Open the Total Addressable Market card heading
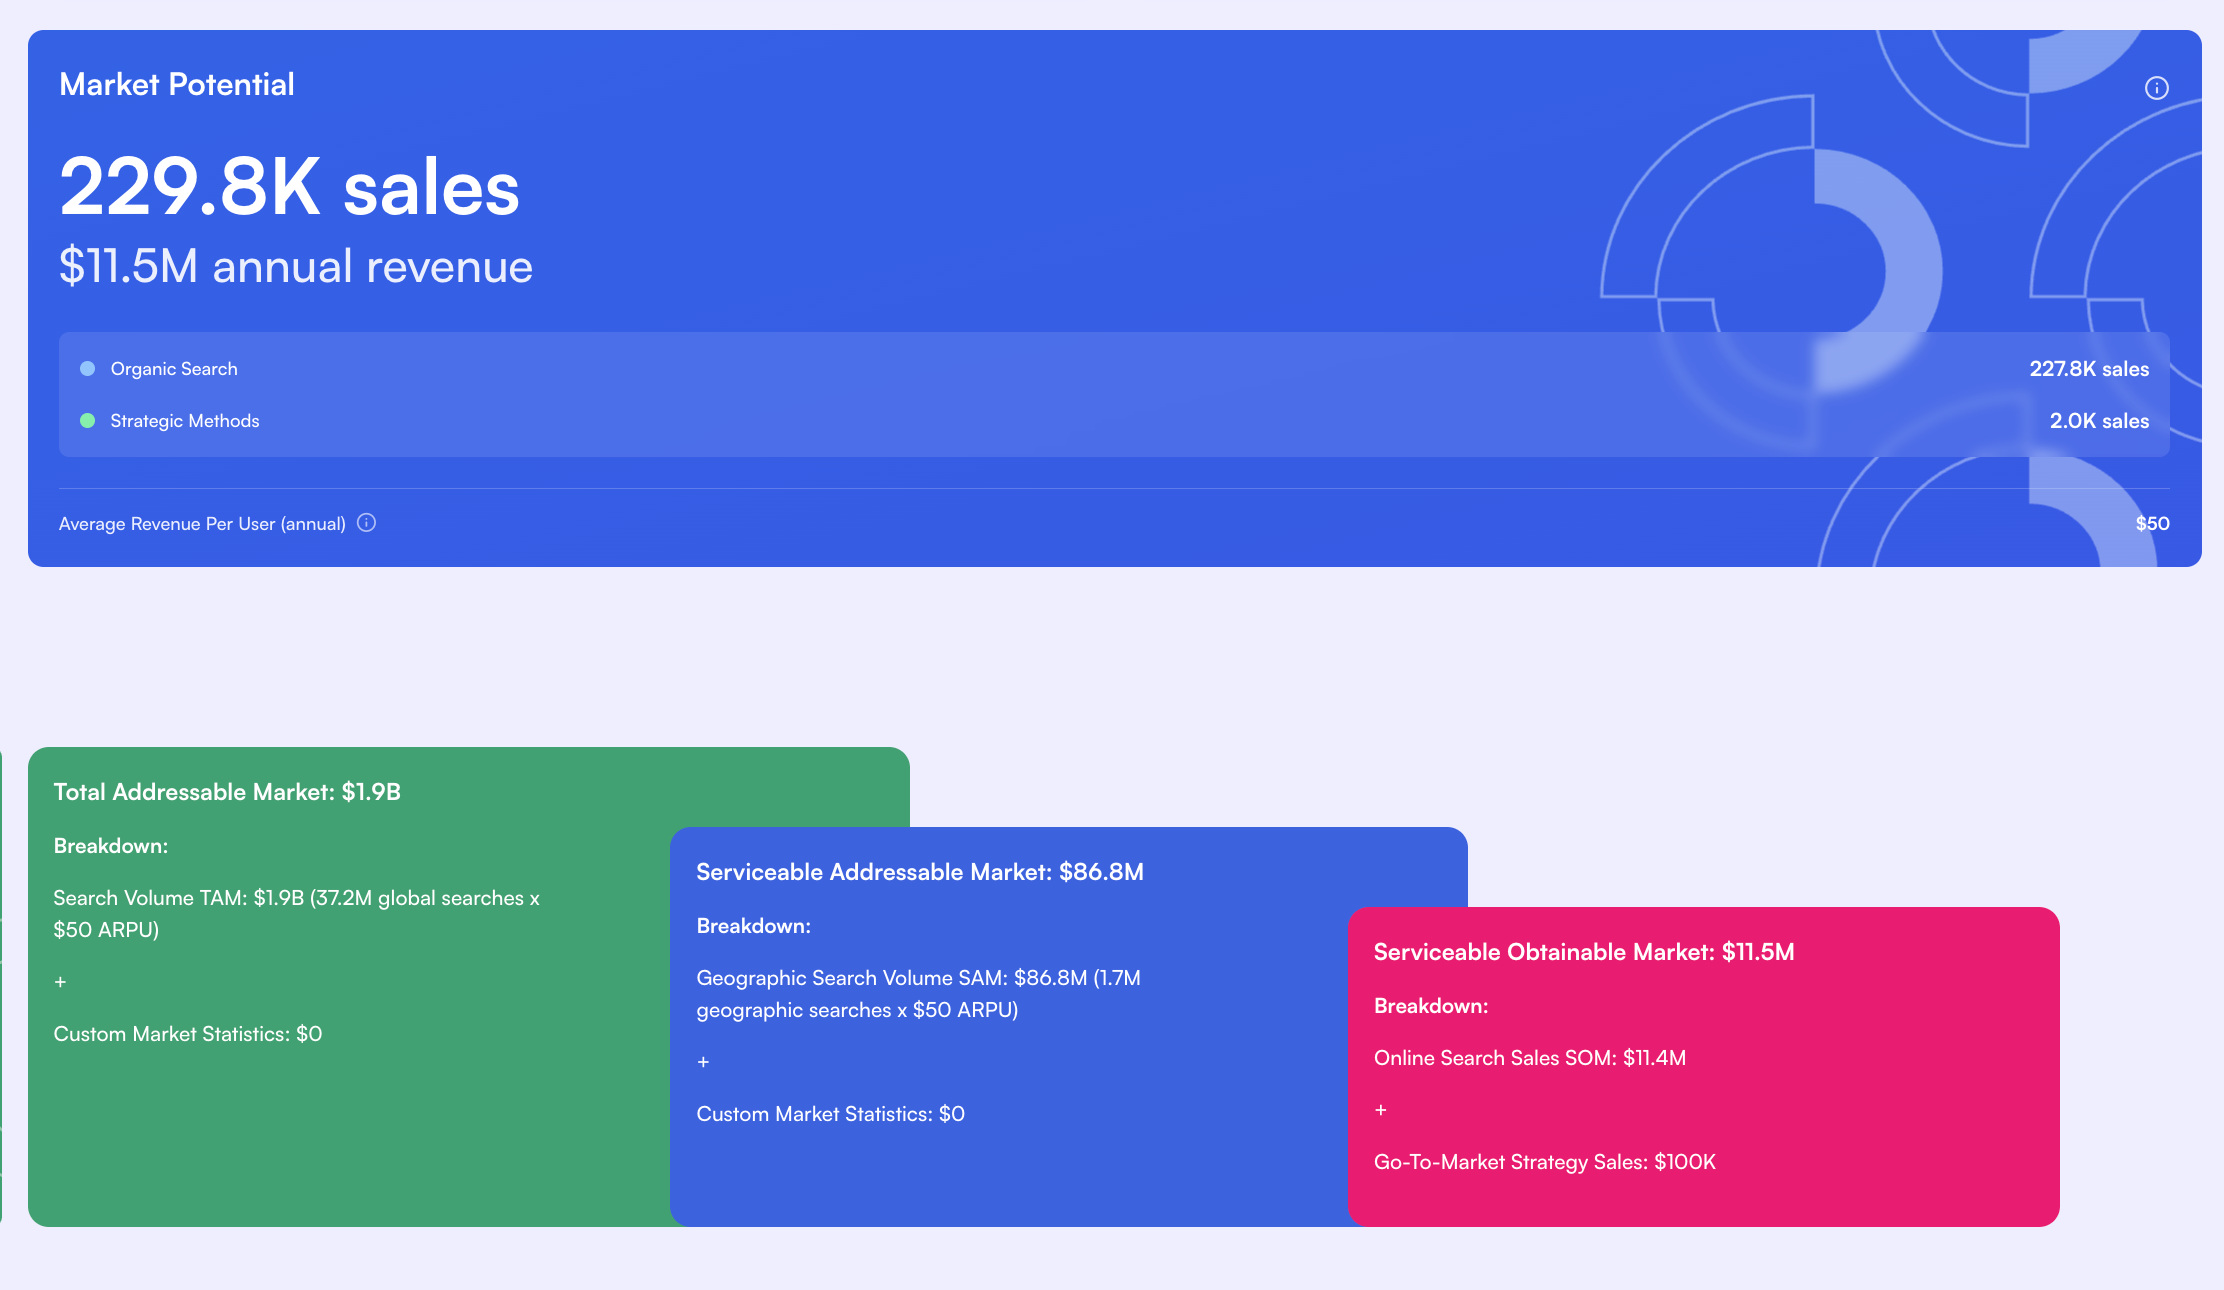Viewport: 2224px width, 1290px height. point(227,792)
